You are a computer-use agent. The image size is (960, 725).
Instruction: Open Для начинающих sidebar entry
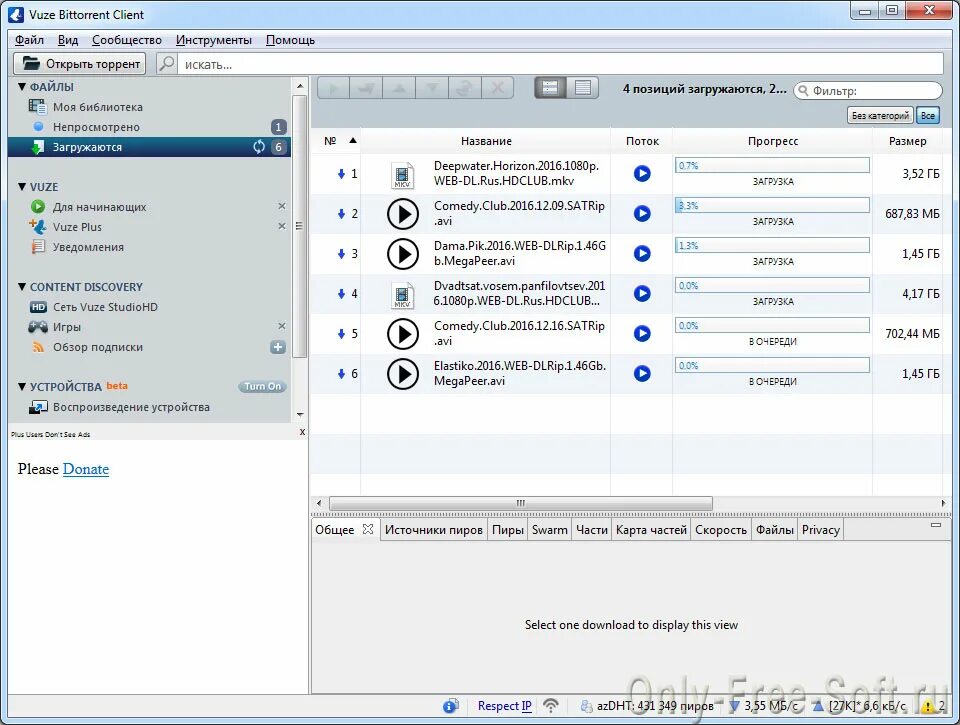pos(149,207)
